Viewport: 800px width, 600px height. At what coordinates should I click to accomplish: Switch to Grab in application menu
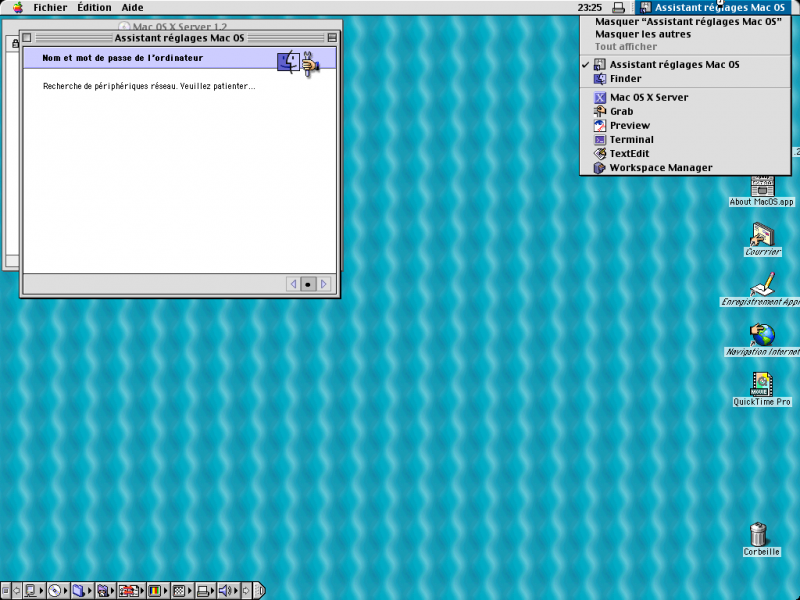tap(685, 111)
